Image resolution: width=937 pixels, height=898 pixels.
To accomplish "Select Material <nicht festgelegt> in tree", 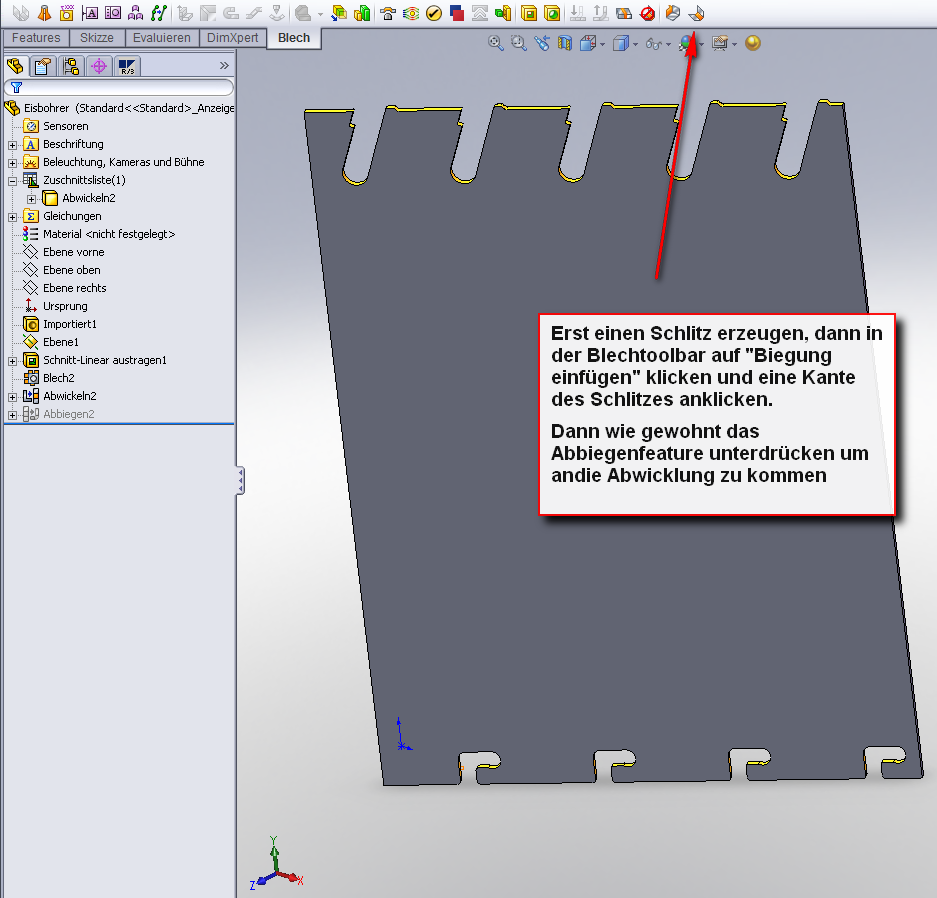I will click(108, 234).
